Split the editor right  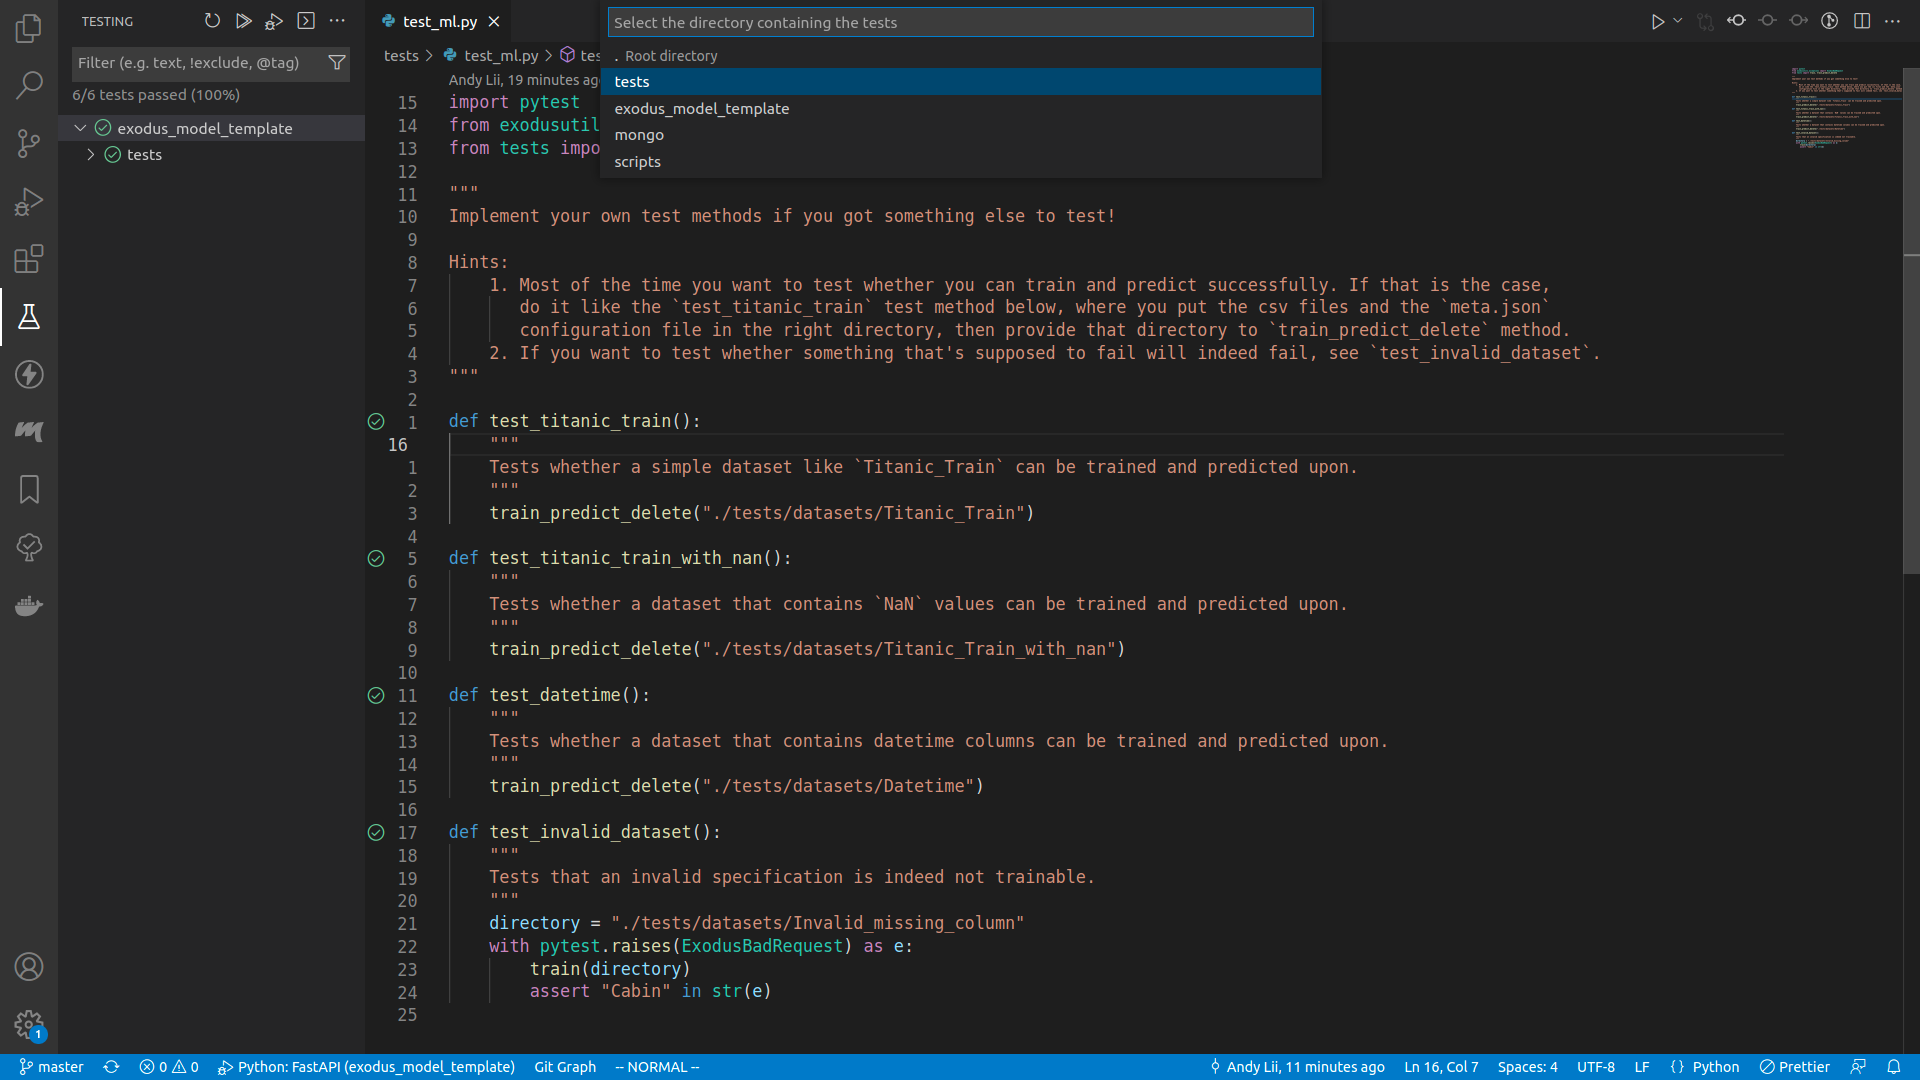1862,21
